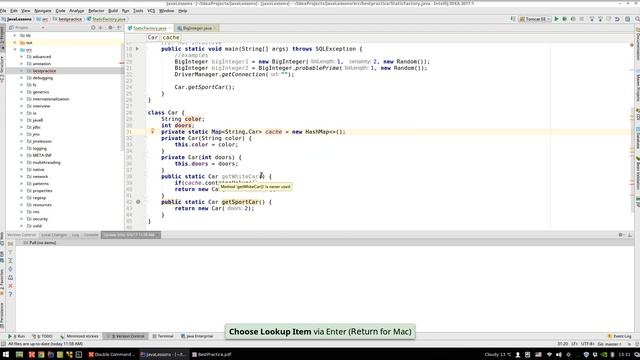Open Double Commander from the taskbar
This screenshot has height=360, width=640.
coord(111,354)
